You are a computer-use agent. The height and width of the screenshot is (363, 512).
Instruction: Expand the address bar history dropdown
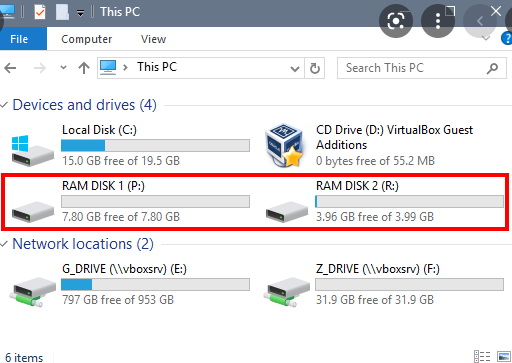(295, 69)
